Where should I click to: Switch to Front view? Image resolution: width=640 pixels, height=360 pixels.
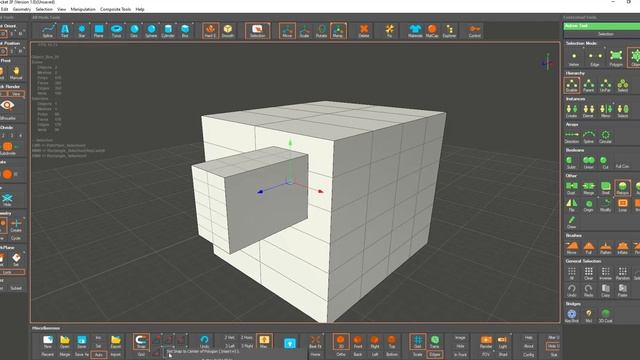point(358,342)
